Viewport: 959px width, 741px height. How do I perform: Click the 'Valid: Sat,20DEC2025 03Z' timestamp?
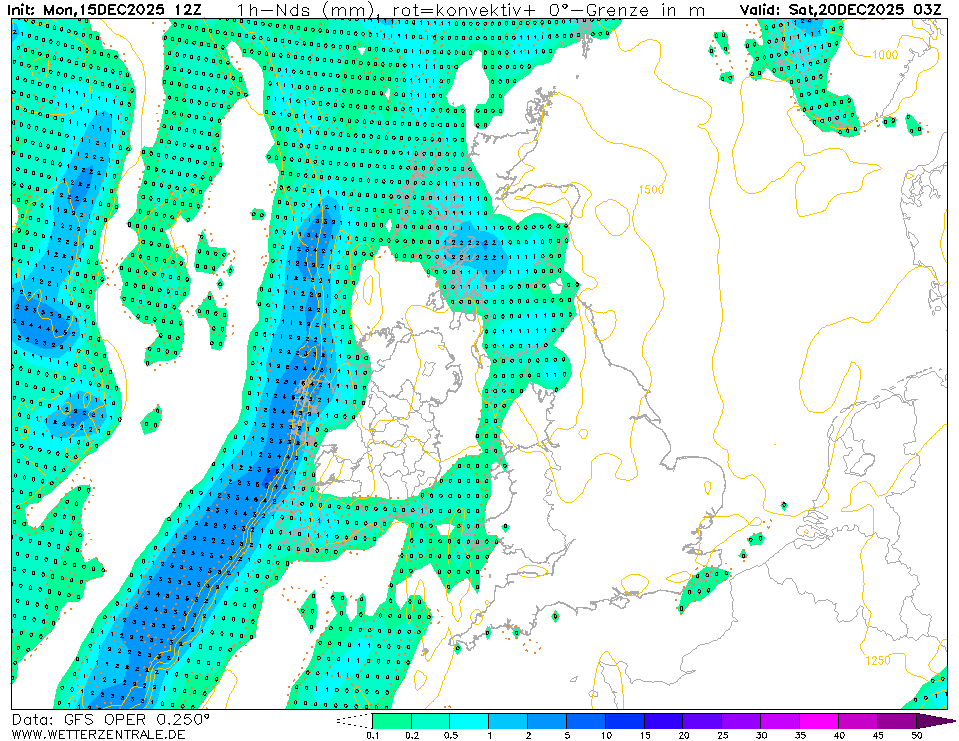pos(840,10)
